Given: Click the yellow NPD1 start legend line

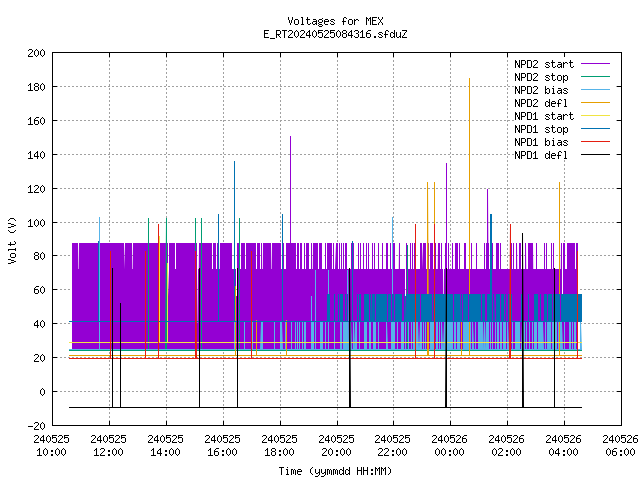Looking at the screenshot, I should tap(596, 116).
